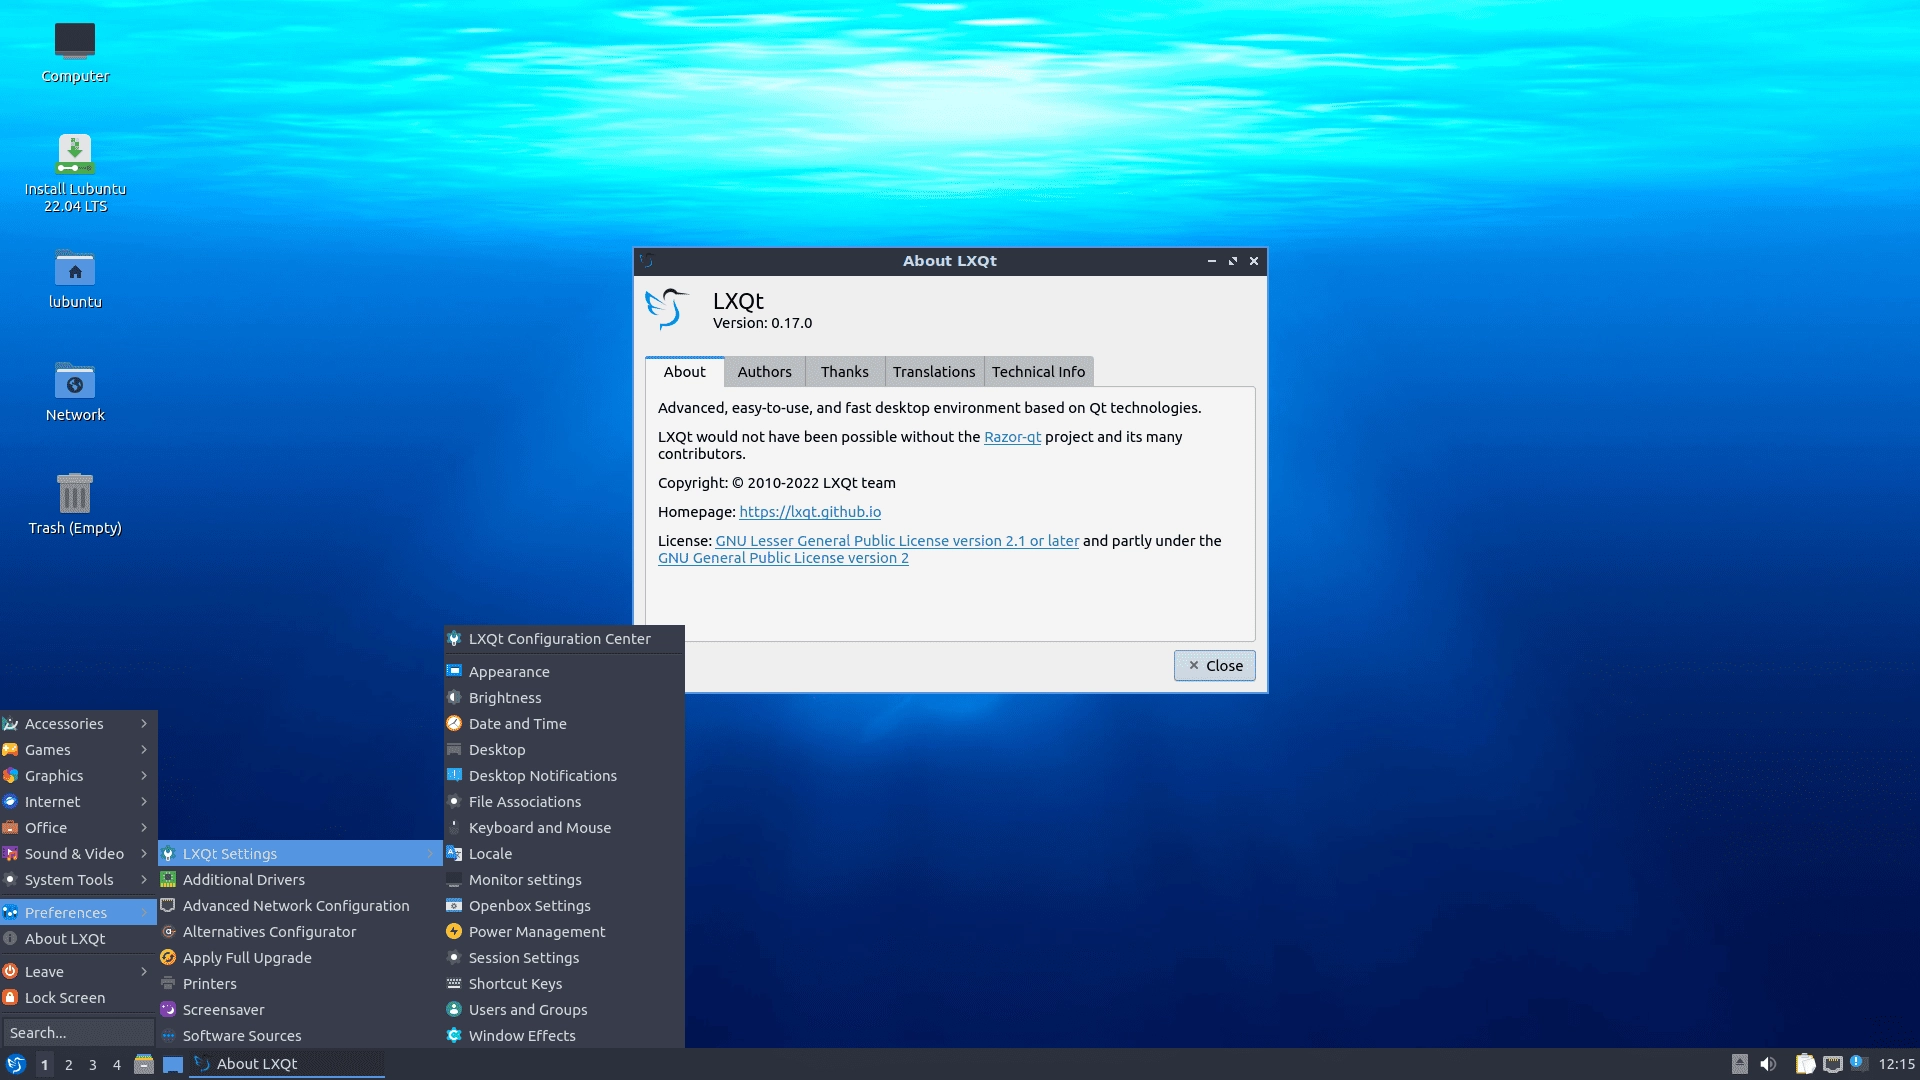Open GNU General Public License version 2 link
The width and height of the screenshot is (1920, 1080).
click(783, 558)
